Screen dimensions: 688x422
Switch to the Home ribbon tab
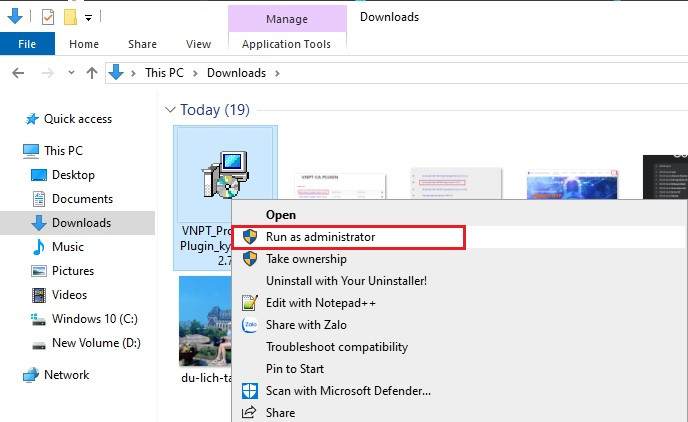pos(84,44)
